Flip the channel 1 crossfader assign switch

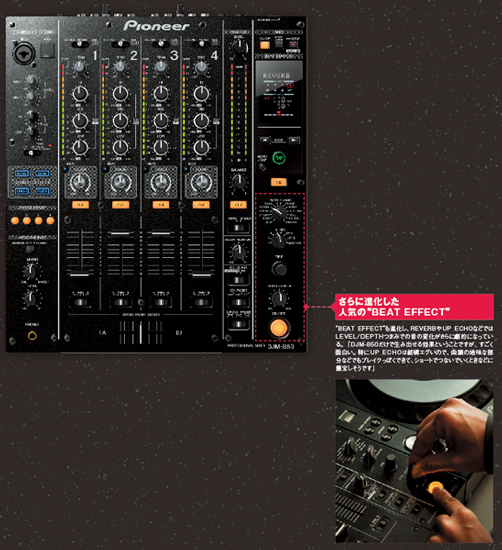pyautogui.click(x=81, y=302)
